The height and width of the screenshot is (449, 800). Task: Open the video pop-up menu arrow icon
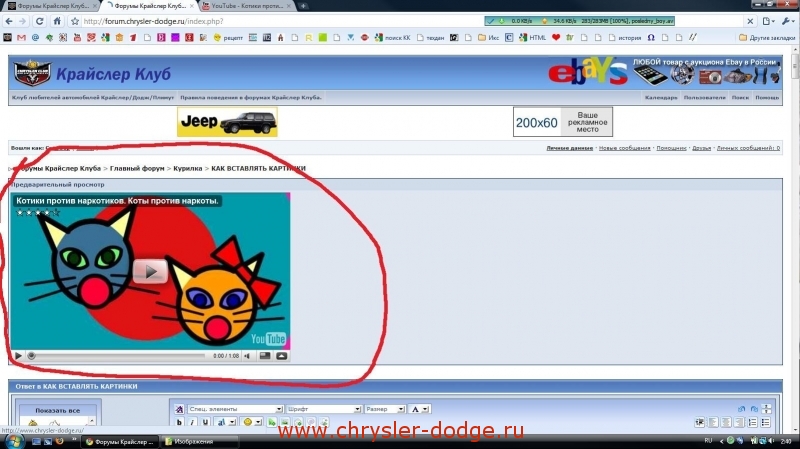point(281,356)
